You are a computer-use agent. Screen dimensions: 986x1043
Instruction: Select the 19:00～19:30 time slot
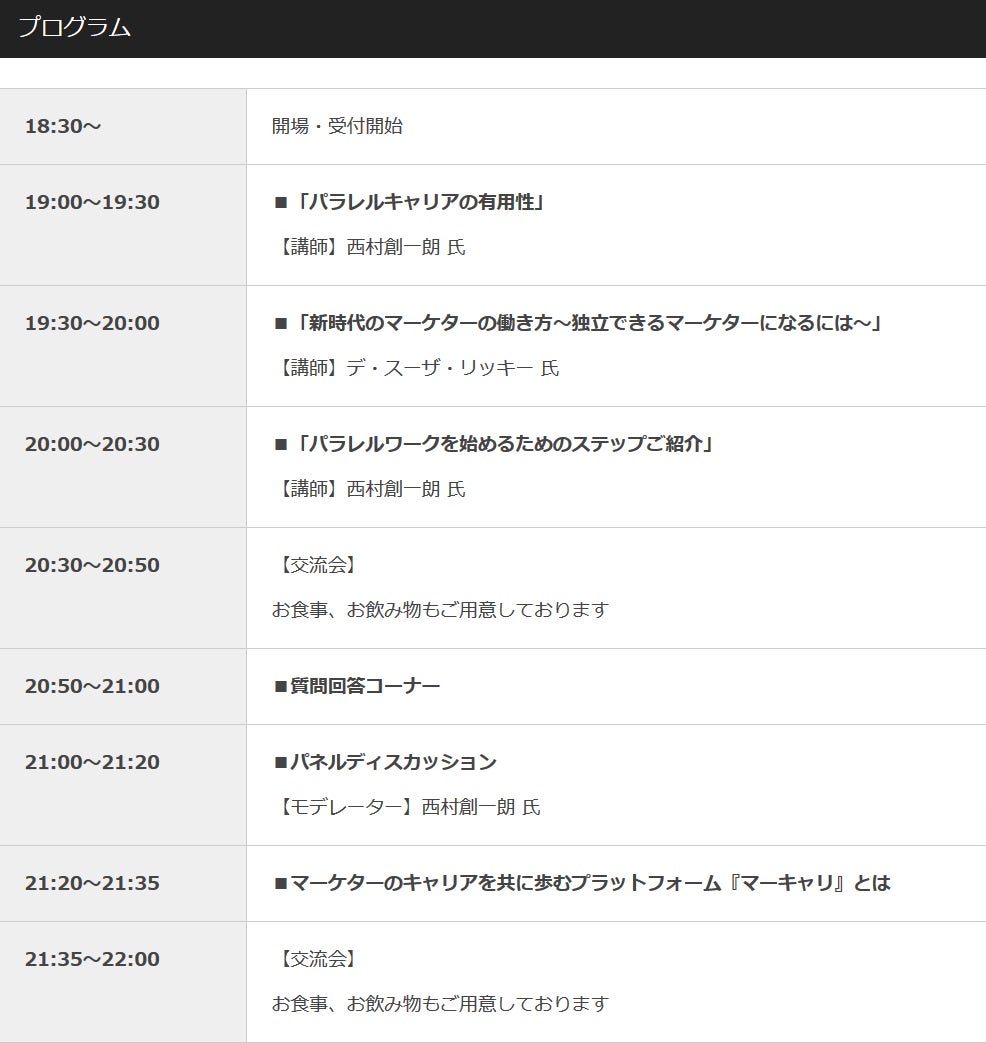(x=92, y=202)
